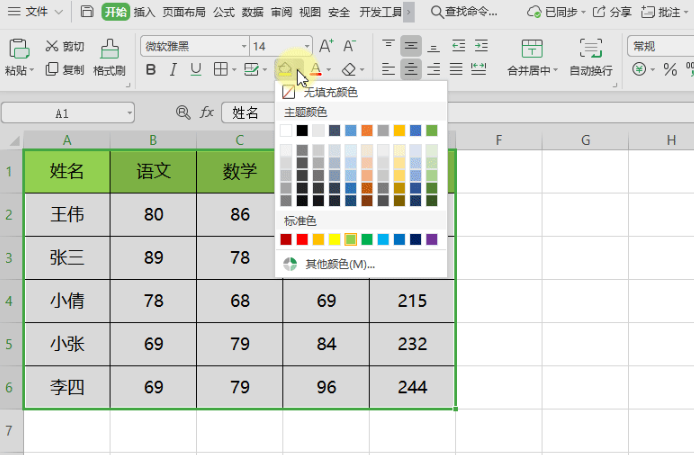Pick the black theme color swatch
694x455 pixels.
point(302,131)
